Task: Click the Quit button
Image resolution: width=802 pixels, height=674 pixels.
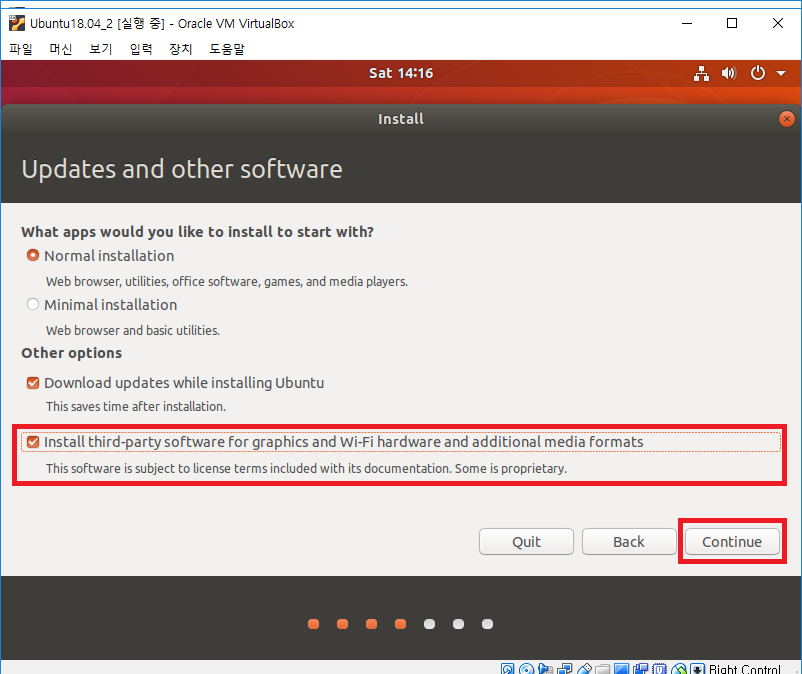Action: 526,542
